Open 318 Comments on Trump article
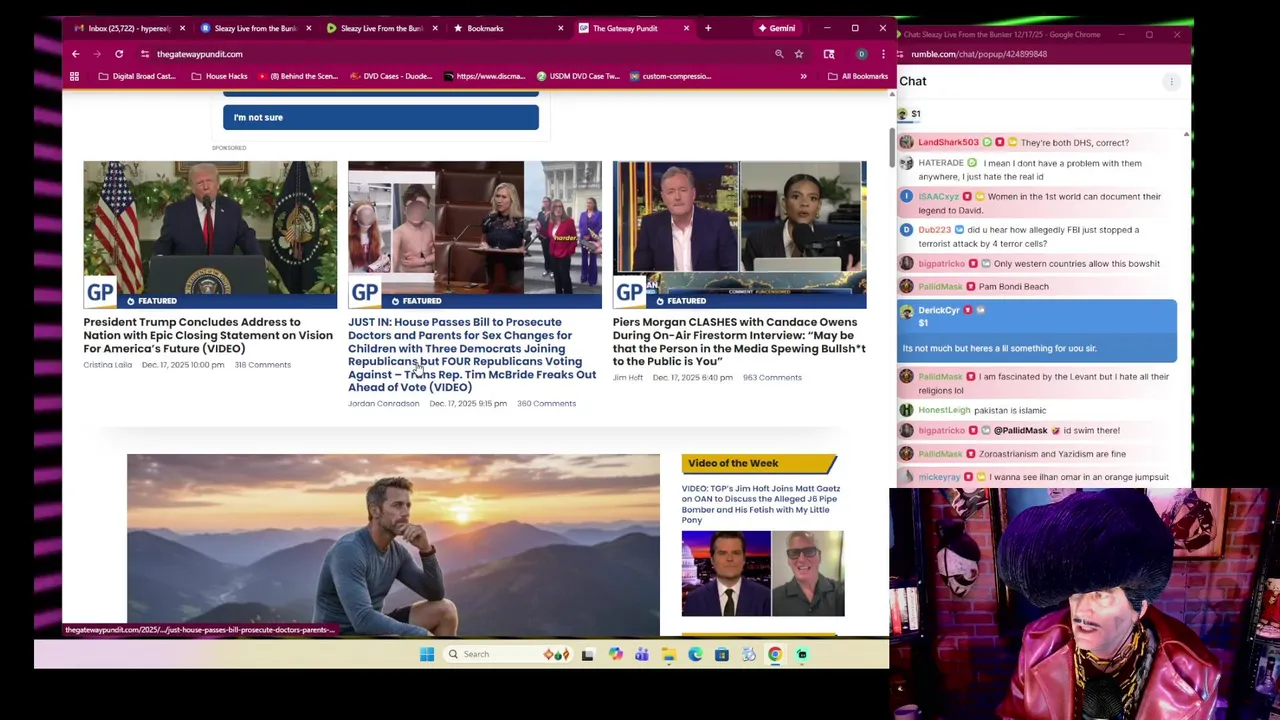Viewport: 1280px width, 720px height. coord(263,365)
